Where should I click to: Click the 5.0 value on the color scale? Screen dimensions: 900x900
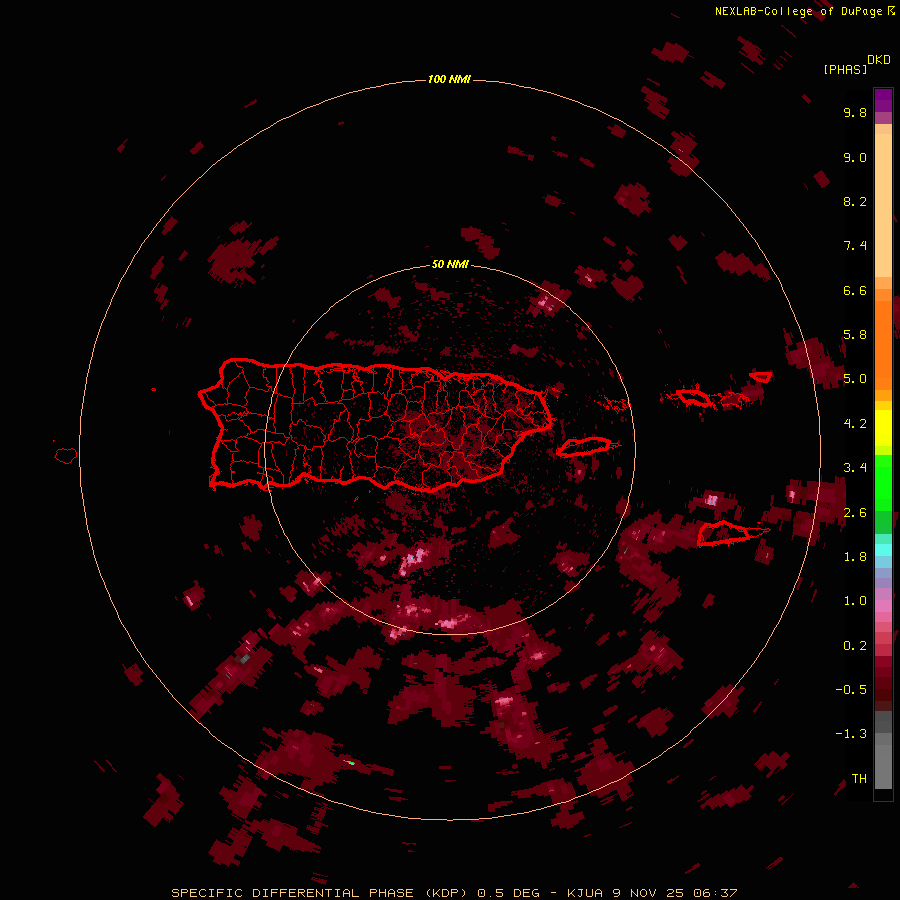[x=855, y=379]
